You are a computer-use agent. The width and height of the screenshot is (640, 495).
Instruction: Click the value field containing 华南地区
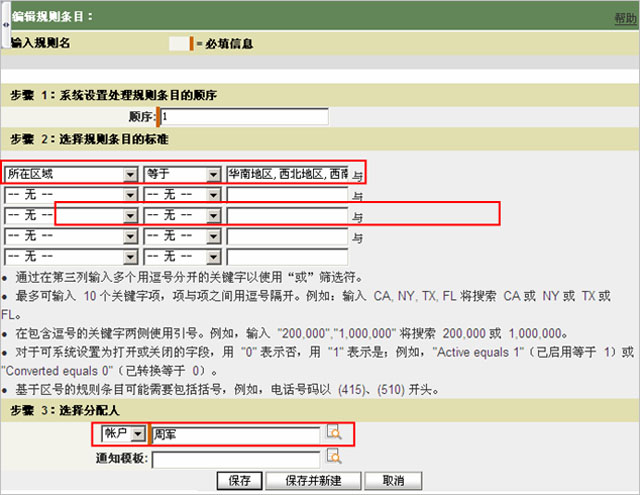(x=288, y=174)
